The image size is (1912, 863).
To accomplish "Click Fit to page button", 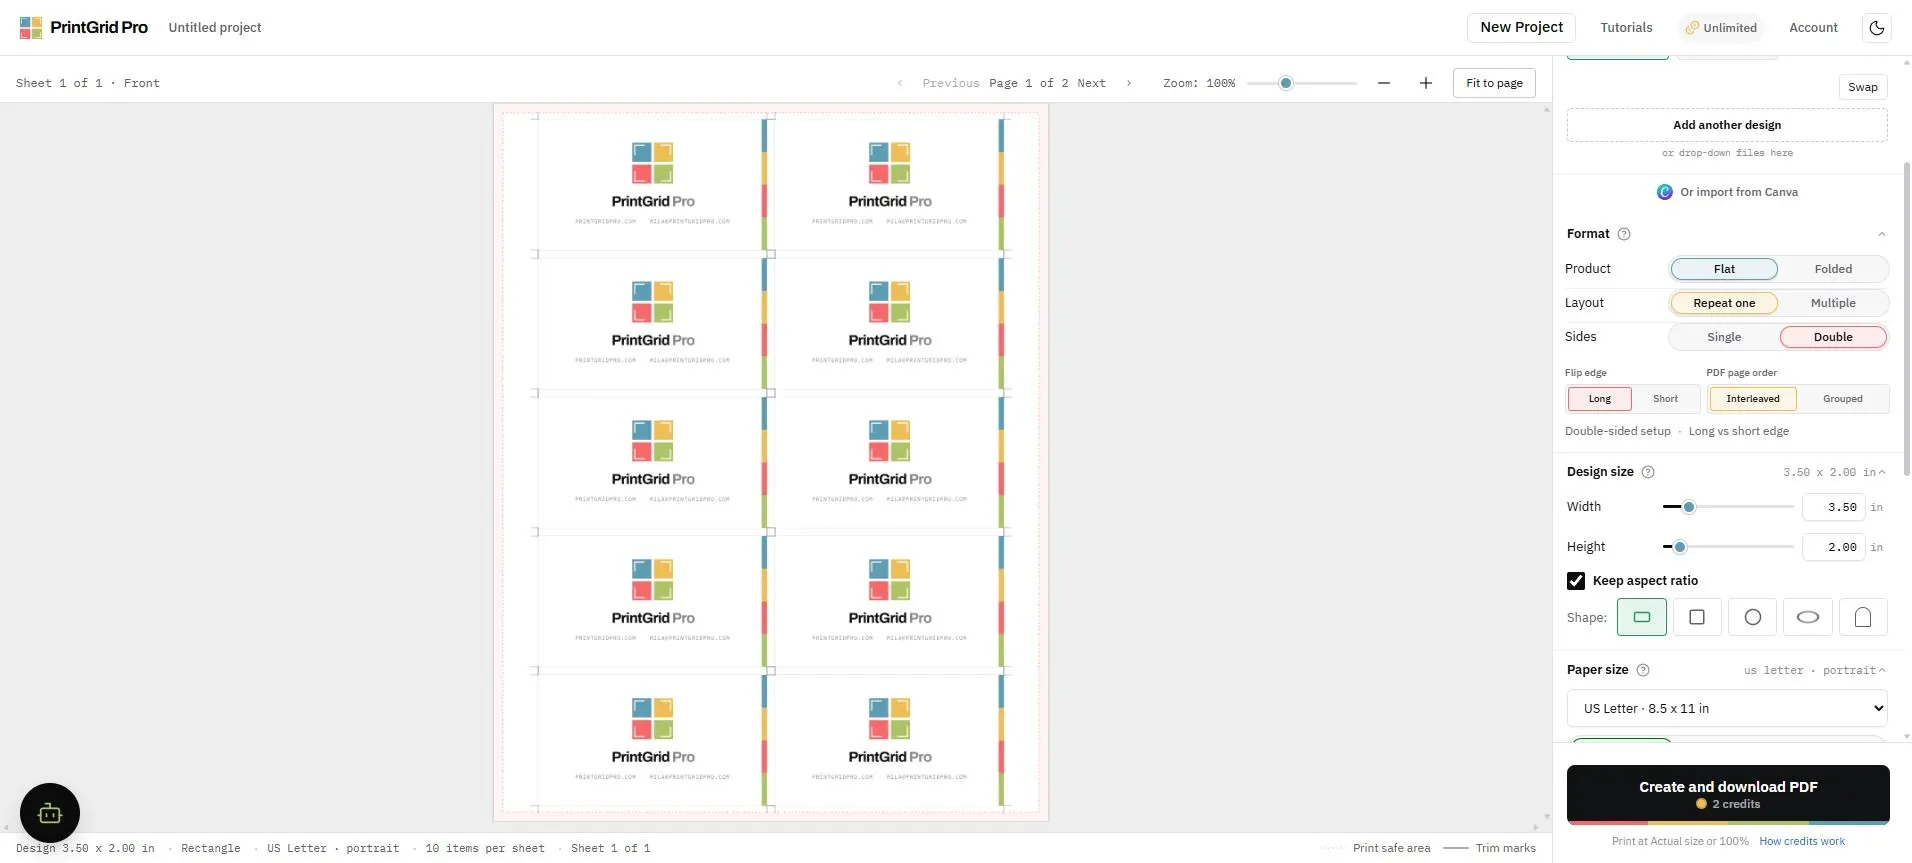I will tap(1494, 83).
